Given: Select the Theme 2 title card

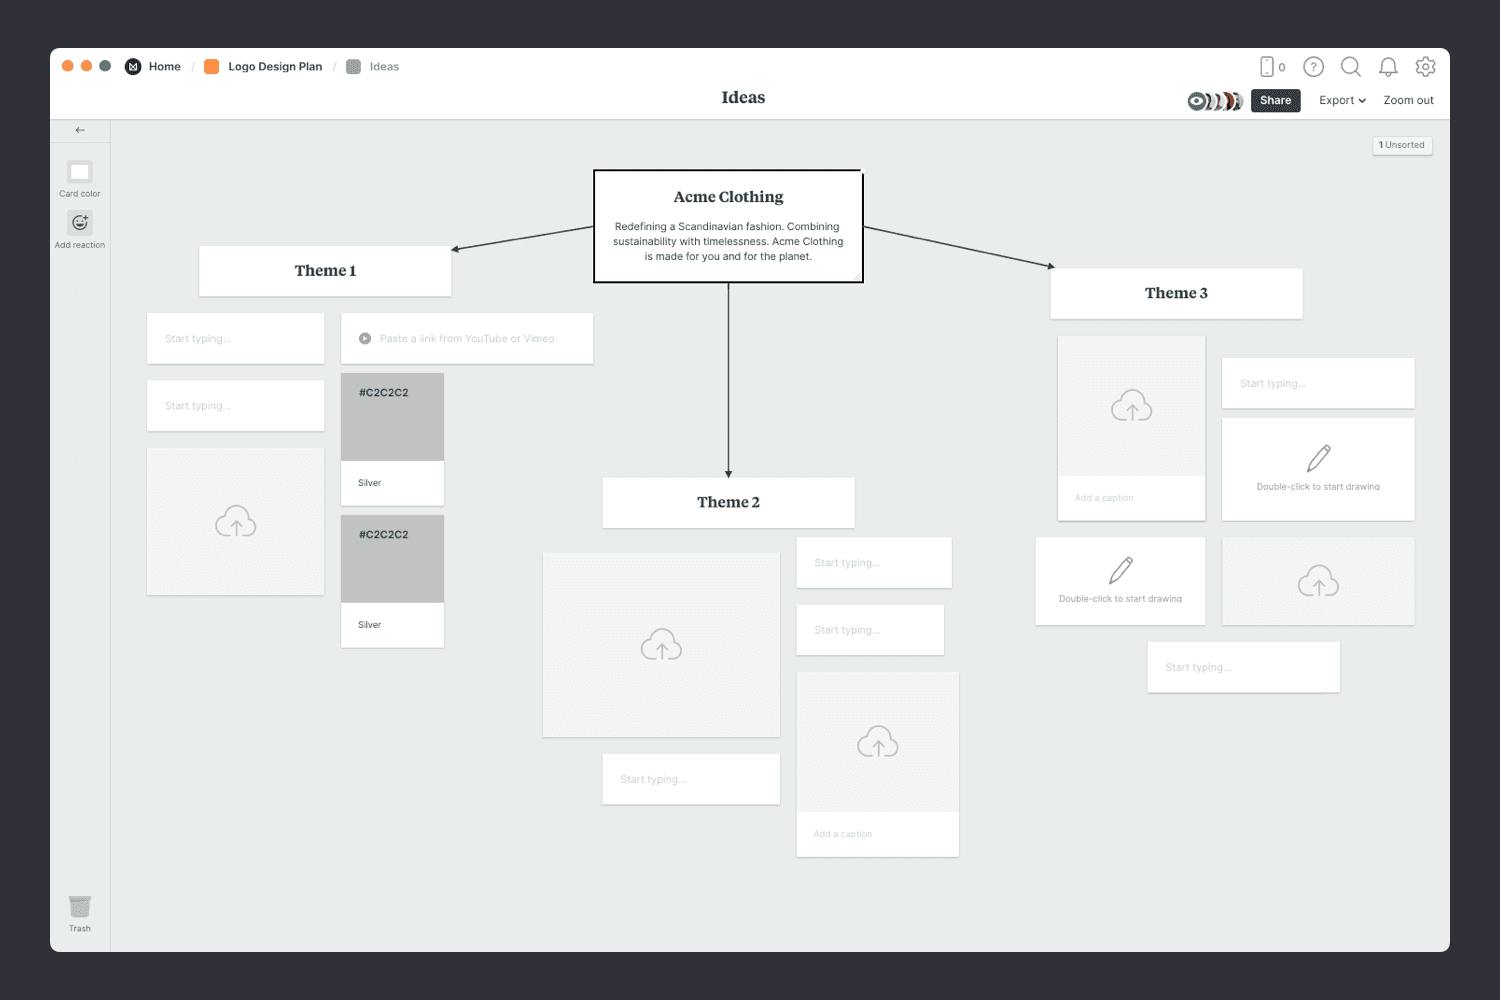Looking at the screenshot, I should click(728, 502).
